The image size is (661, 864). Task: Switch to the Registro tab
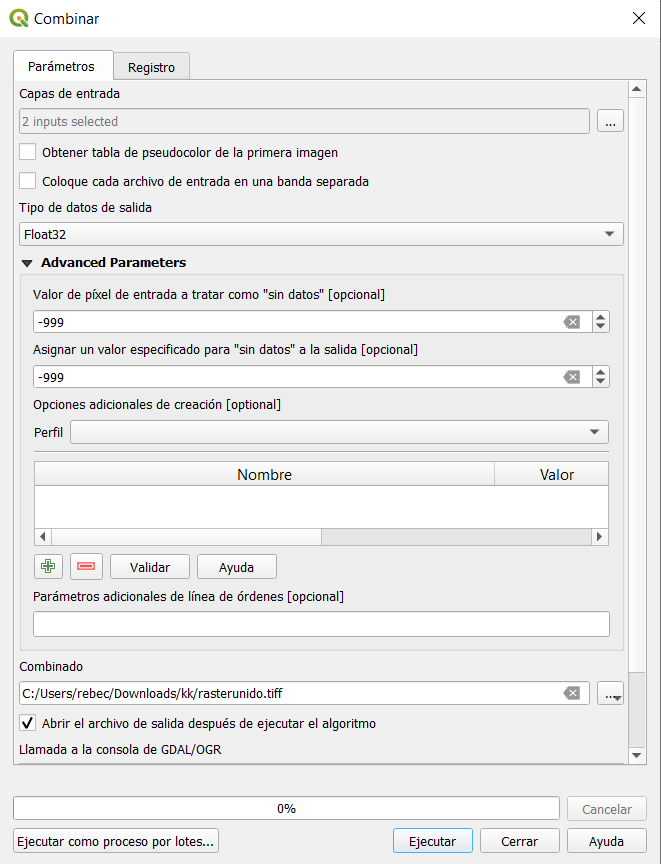pos(151,67)
